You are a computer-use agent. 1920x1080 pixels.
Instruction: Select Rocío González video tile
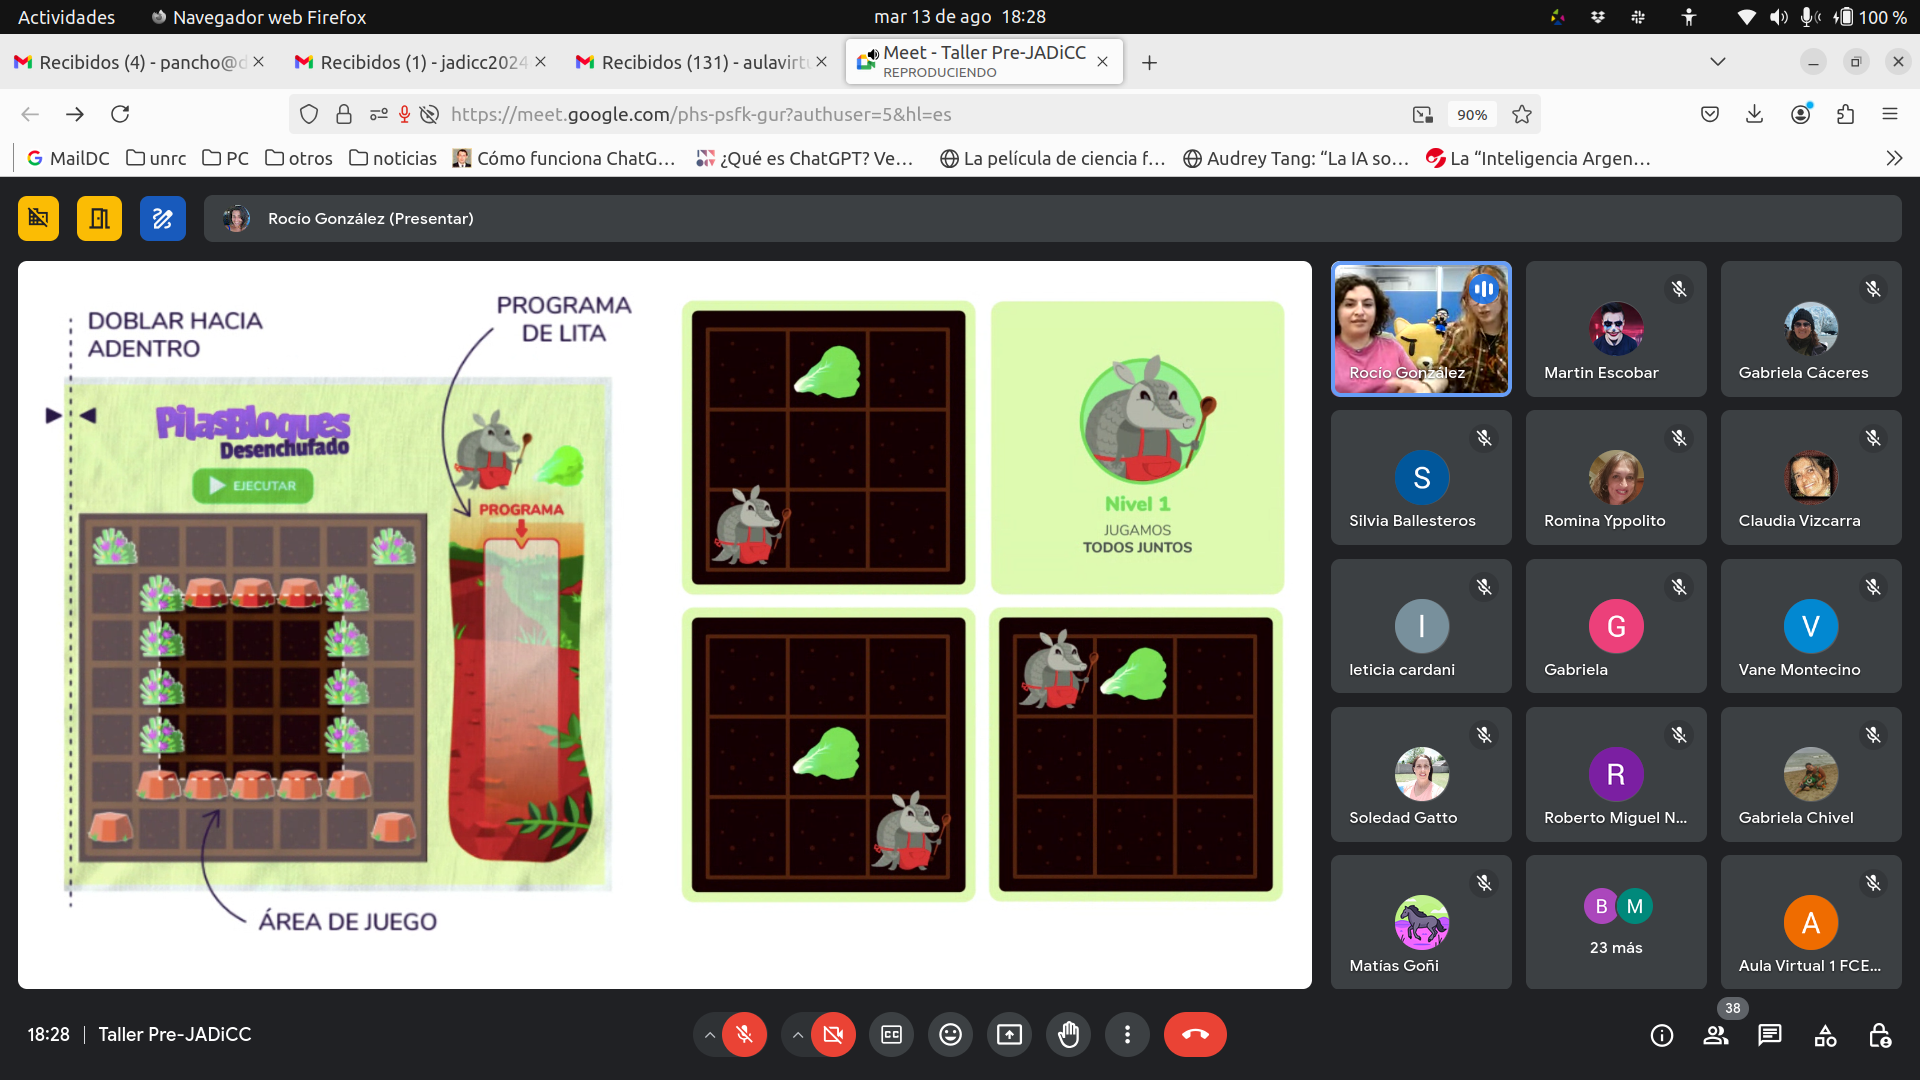point(1420,328)
